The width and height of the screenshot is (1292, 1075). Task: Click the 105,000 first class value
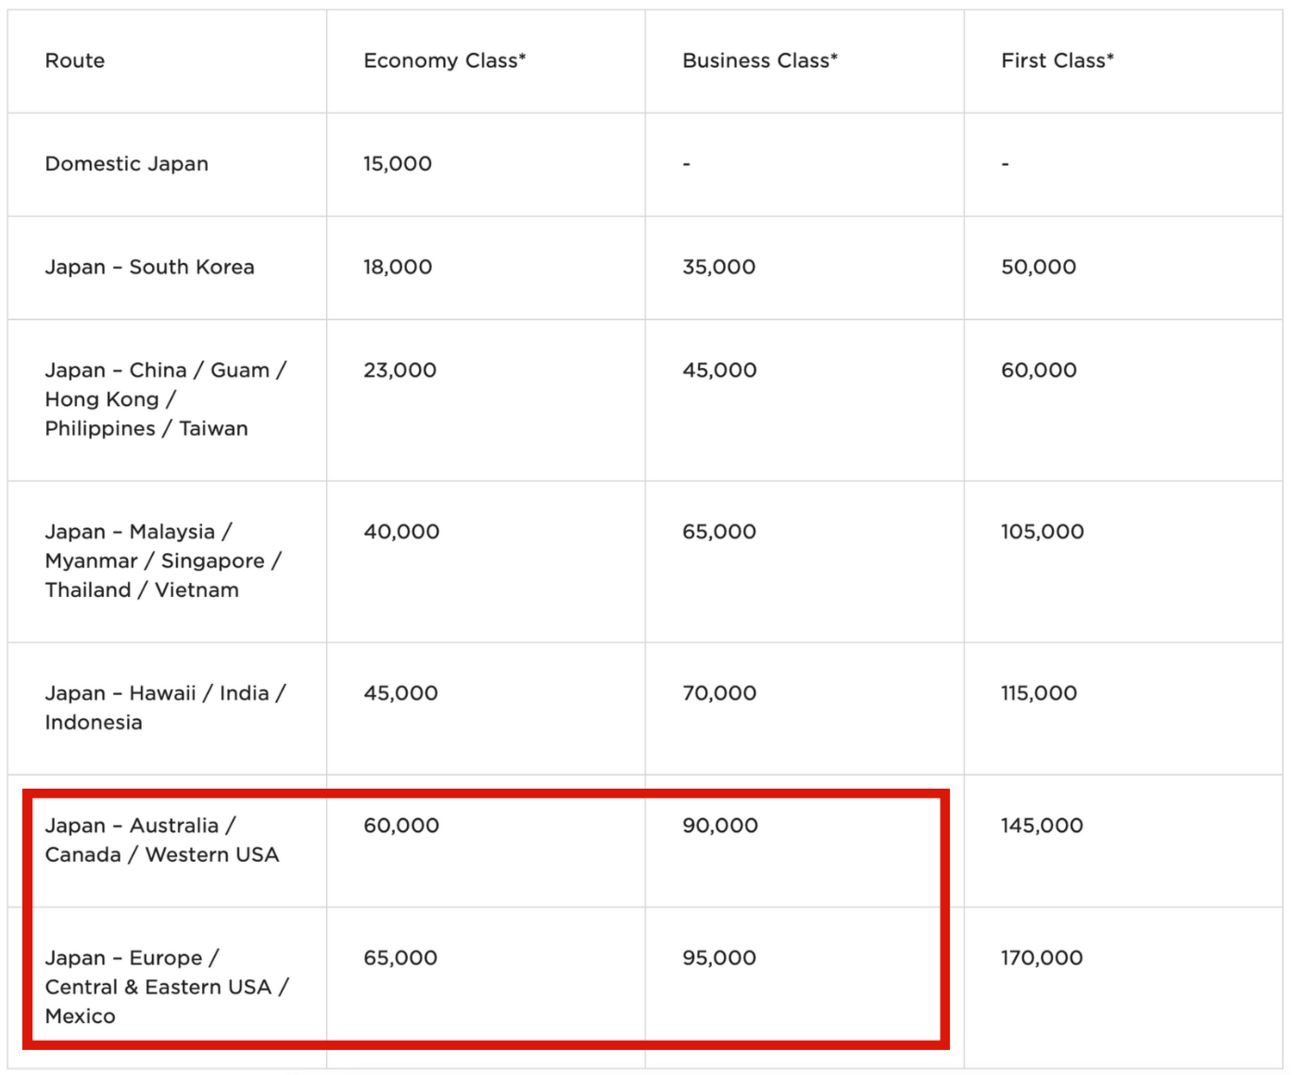(x=1043, y=532)
